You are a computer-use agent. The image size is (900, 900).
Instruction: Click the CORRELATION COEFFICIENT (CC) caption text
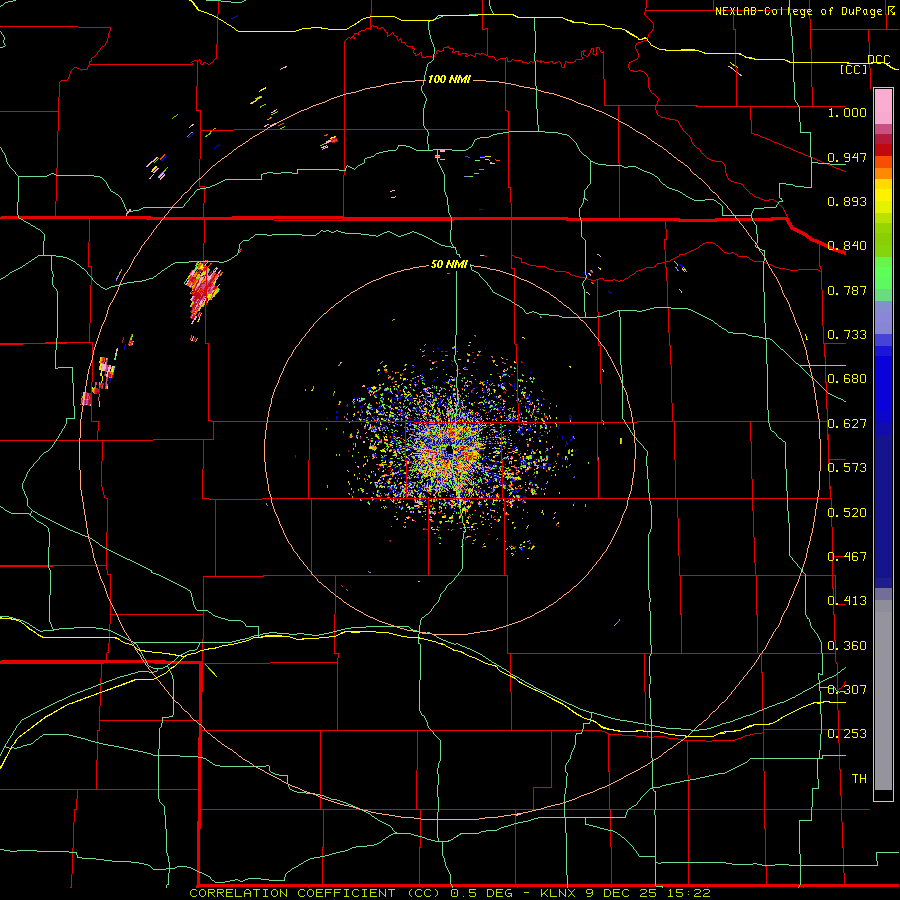315,893
